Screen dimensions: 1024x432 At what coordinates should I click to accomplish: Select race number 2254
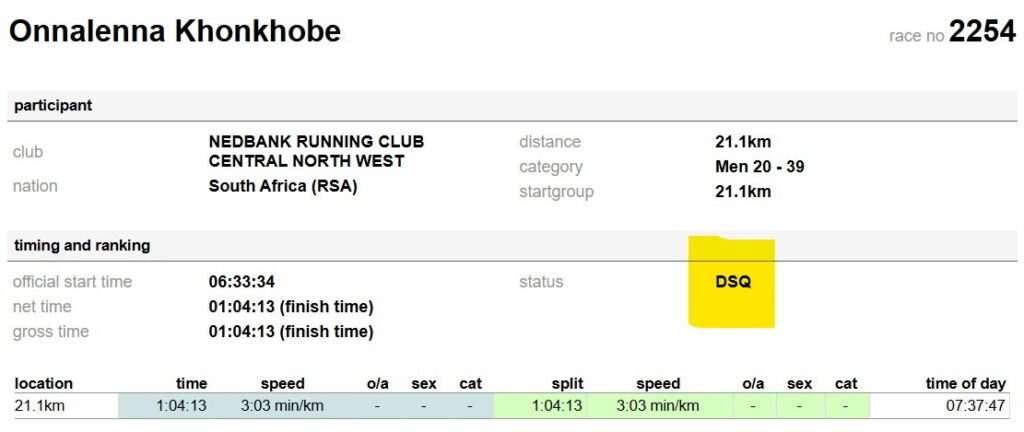(x=982, y=31)
